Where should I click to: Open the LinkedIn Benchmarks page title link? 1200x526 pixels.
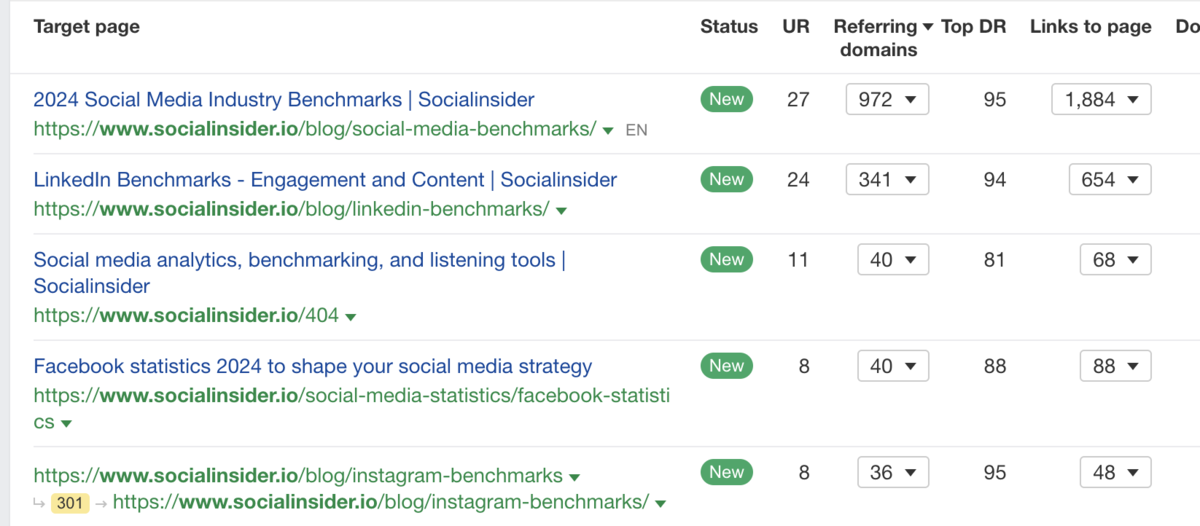click(325, 180)
